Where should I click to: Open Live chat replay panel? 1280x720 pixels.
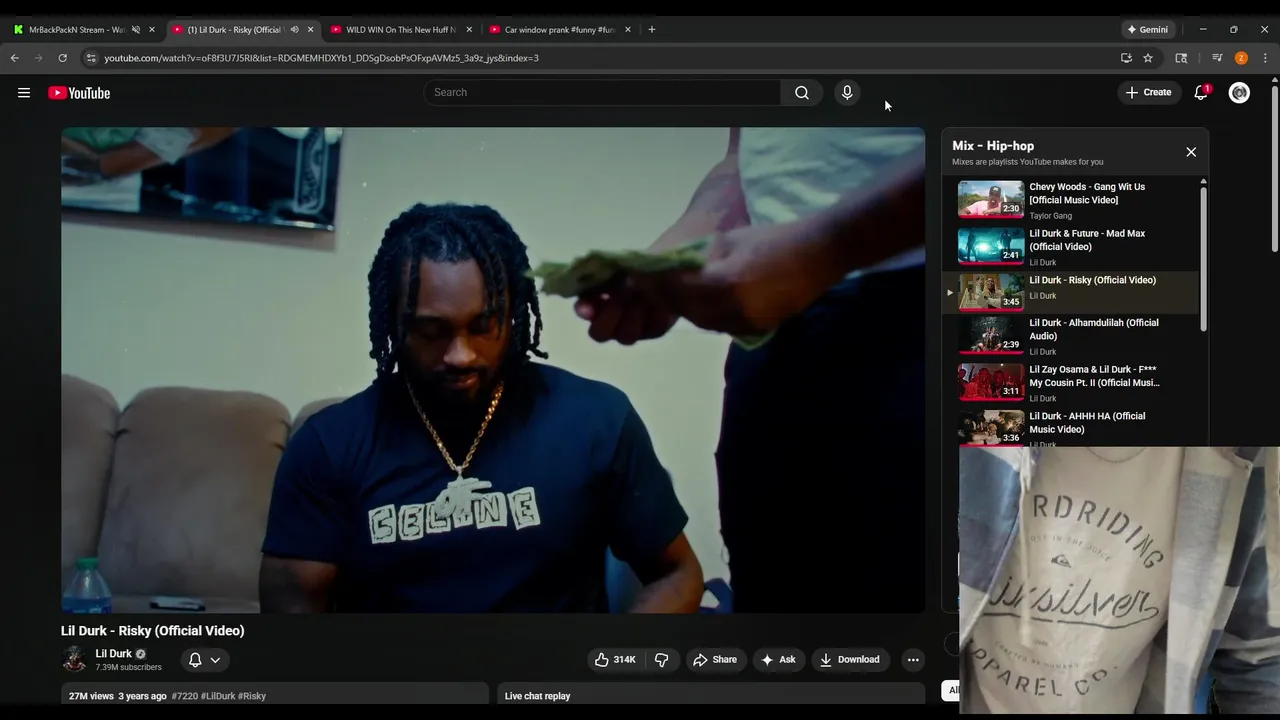[x=711, y=696]
